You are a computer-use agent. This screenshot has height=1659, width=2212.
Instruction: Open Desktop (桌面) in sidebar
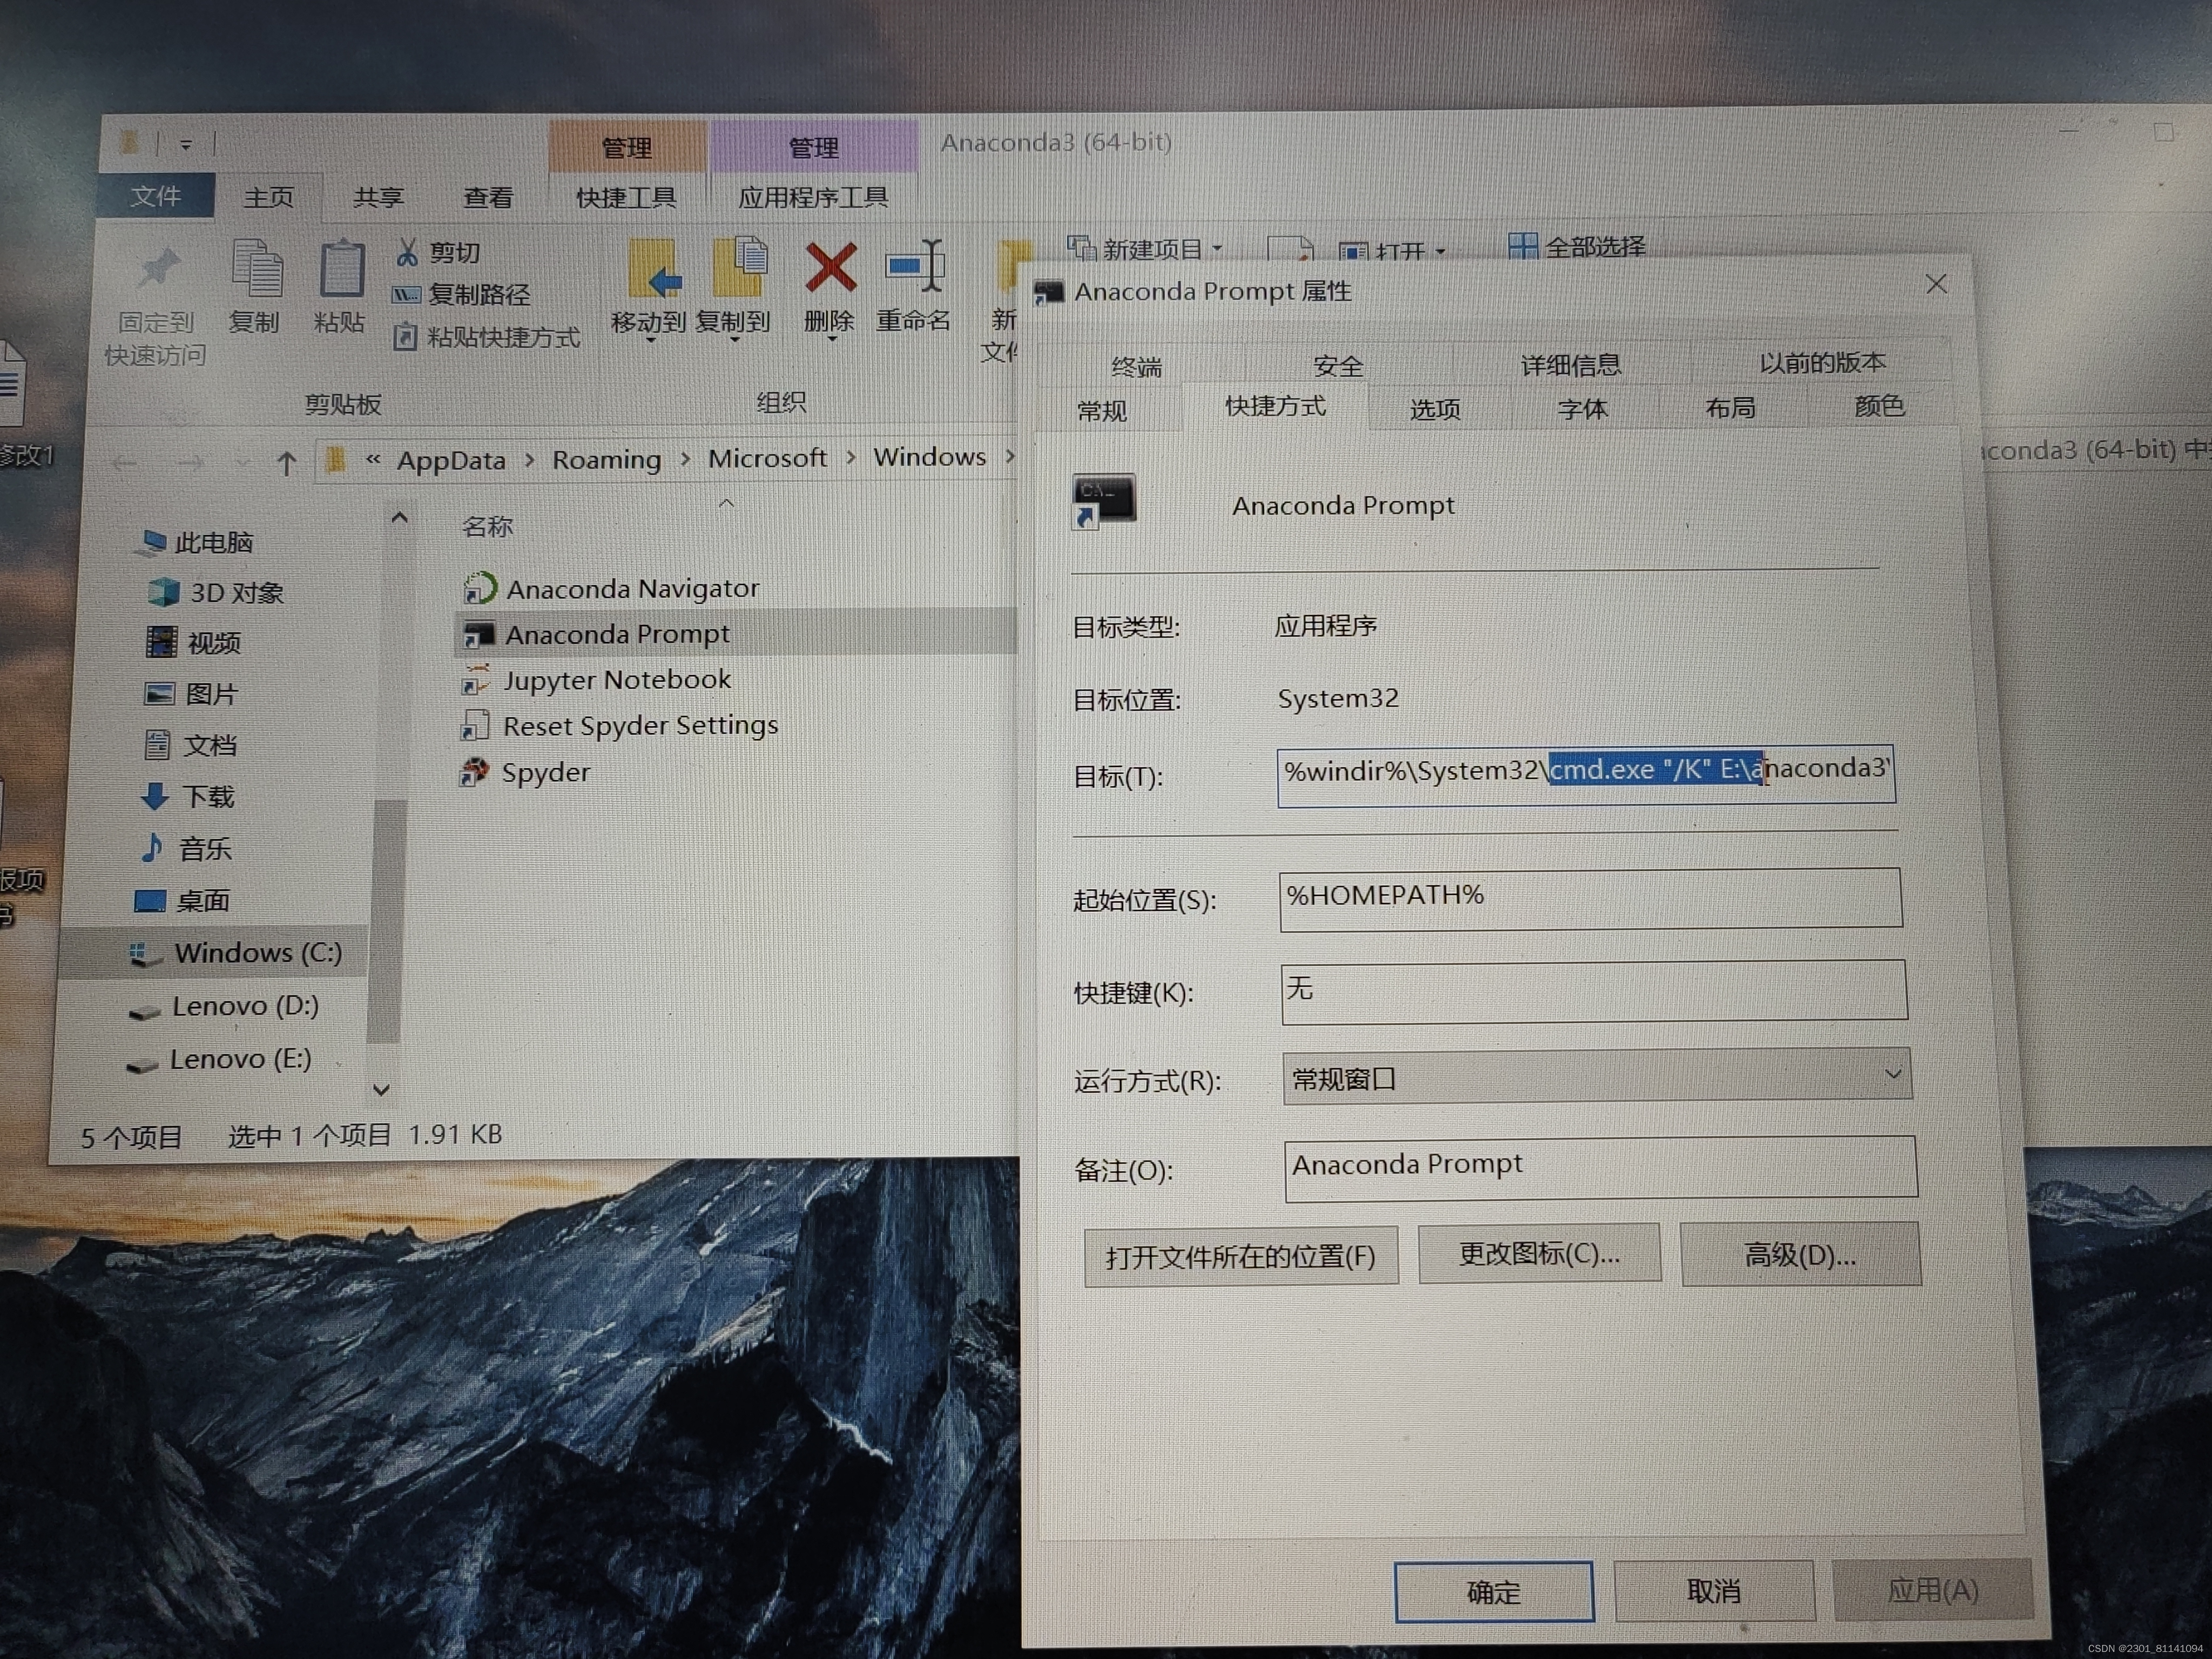coord(182,901)
